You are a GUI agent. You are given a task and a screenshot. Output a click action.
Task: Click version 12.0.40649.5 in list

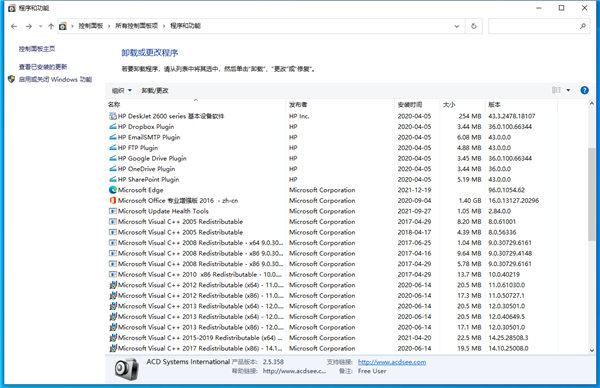[x=507, y=316]
